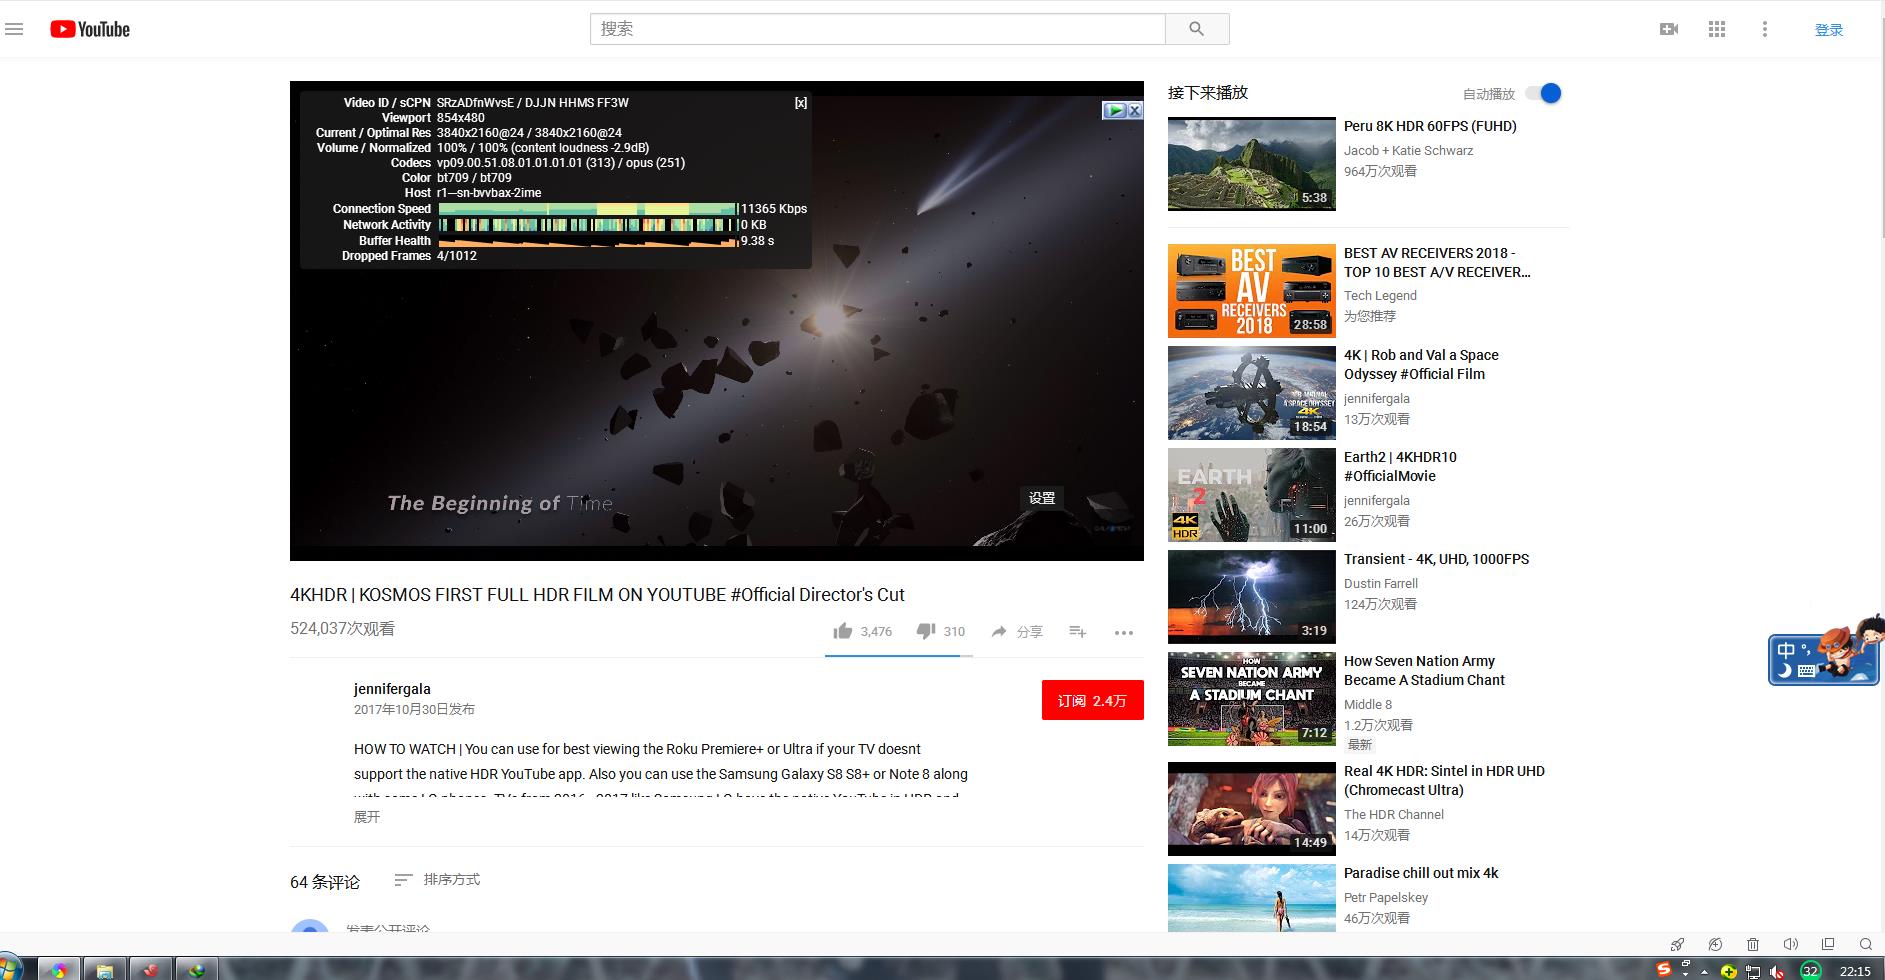The image size is (1885, 980).
Task: Click the leaf plus icon in status bar
Action: 1715,944
